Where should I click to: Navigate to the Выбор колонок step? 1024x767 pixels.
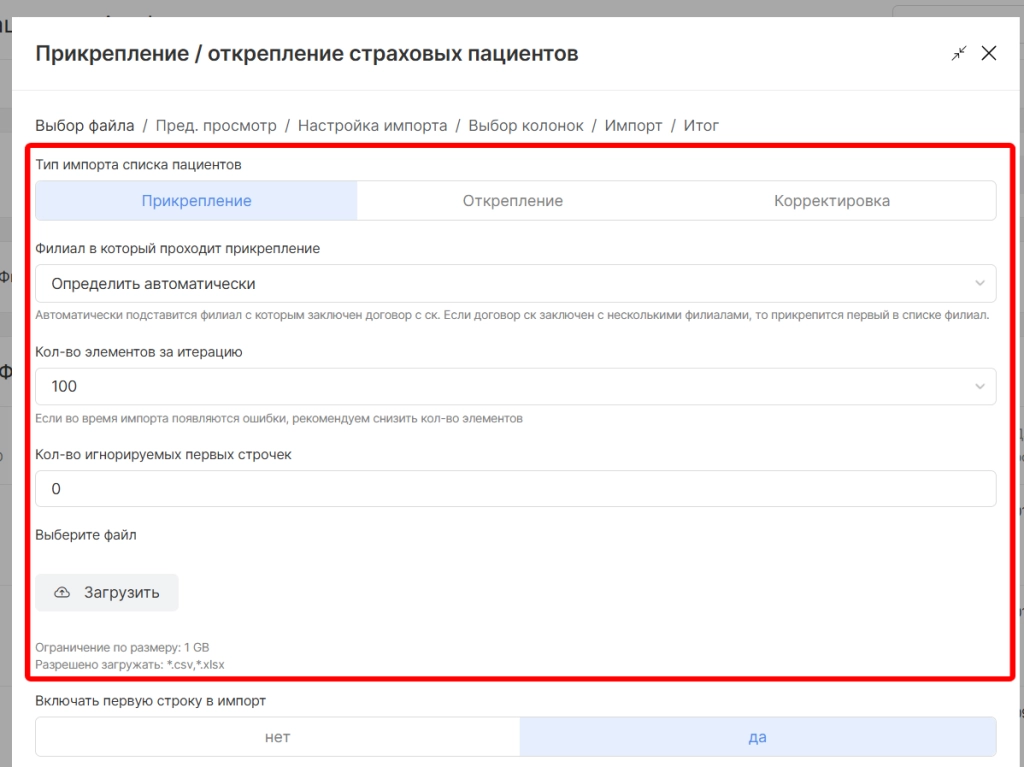pos(525,126)
